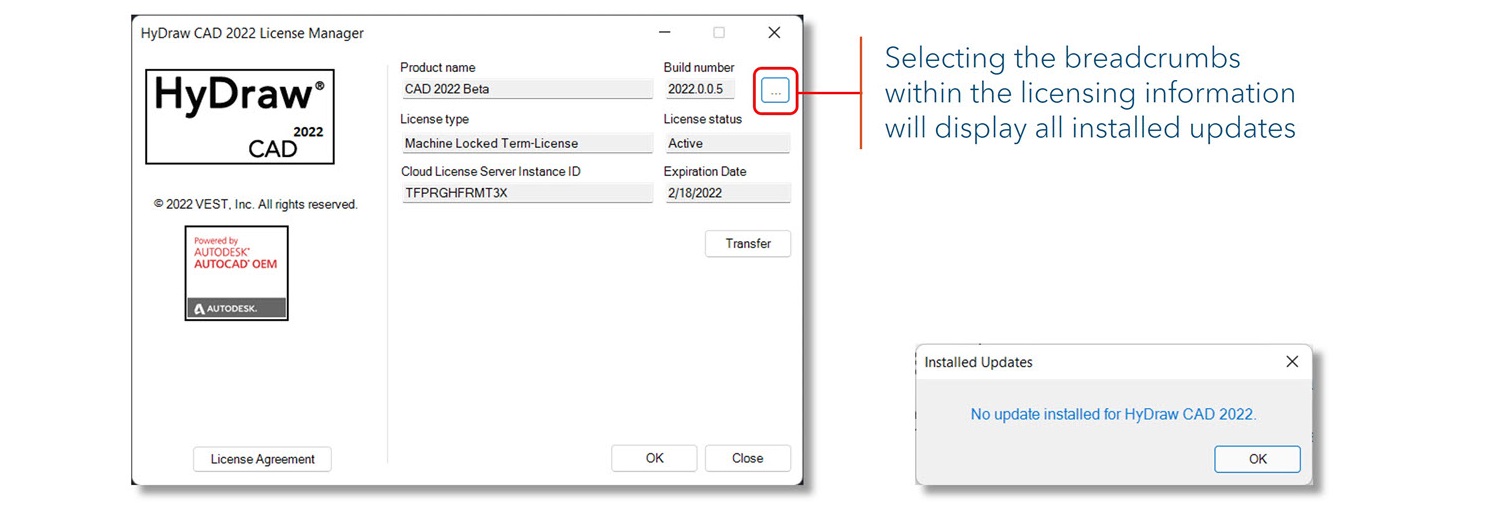
Task: Click the Build number value 2022.0.0.5
Action: 700,89
